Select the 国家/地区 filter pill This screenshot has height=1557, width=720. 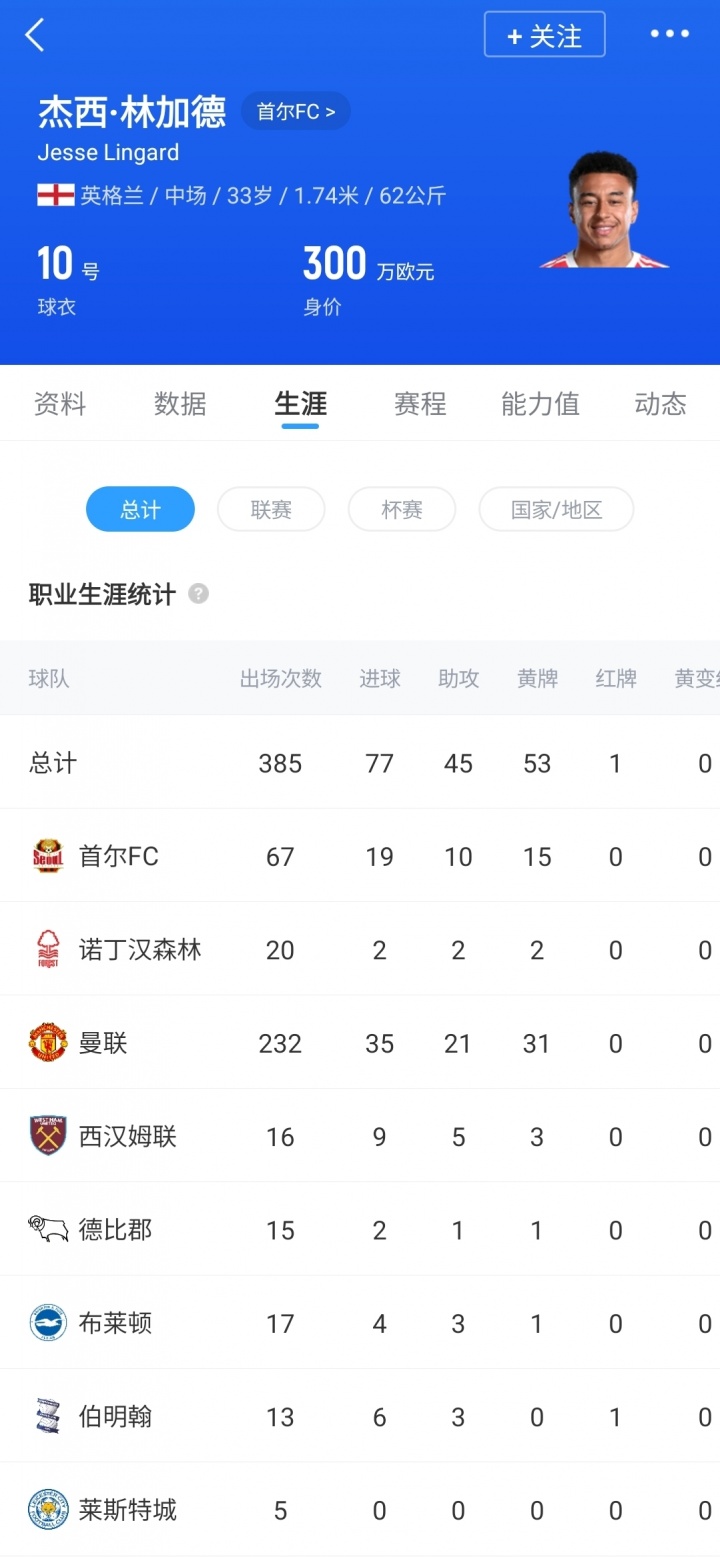[556, 510]
